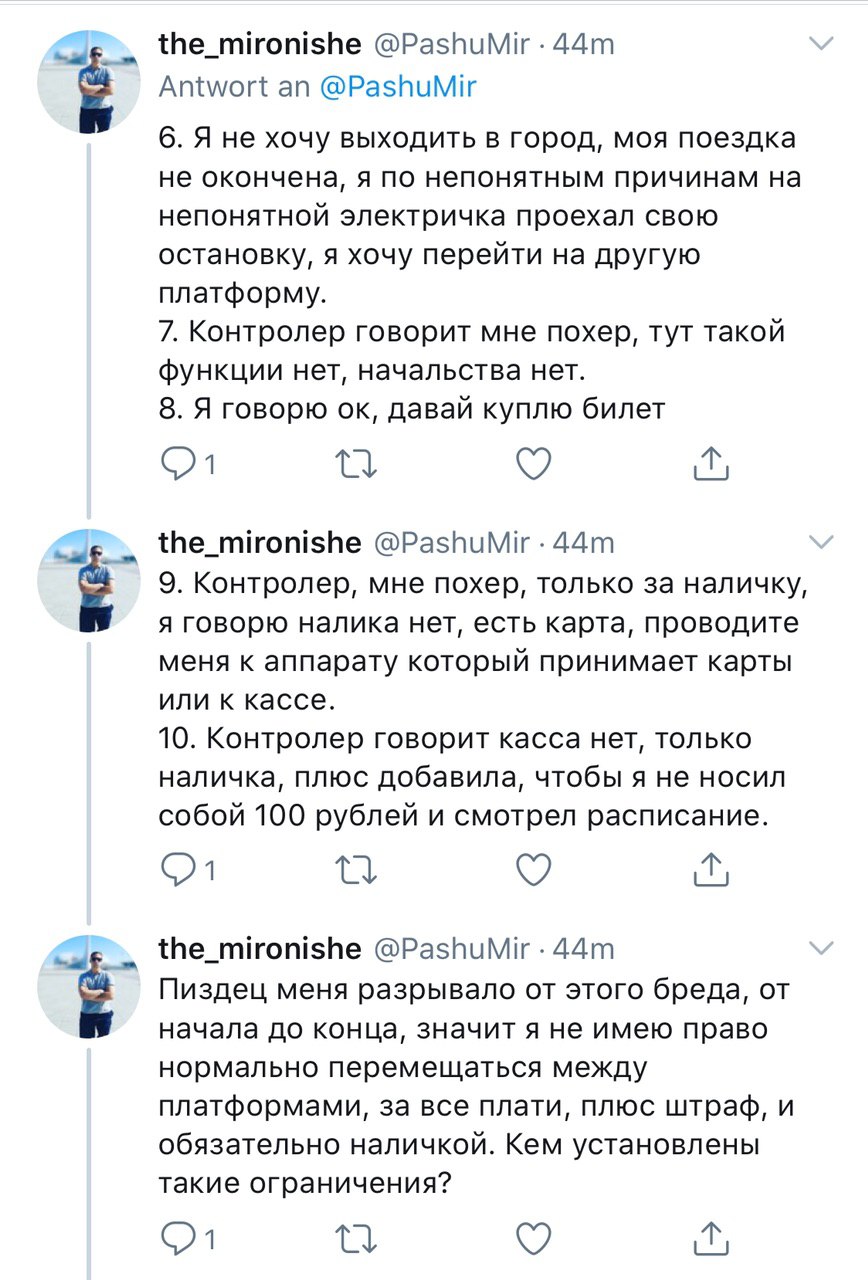
Task: Retweet the last tweet about штраф
Action: [x=357, y=1236]
